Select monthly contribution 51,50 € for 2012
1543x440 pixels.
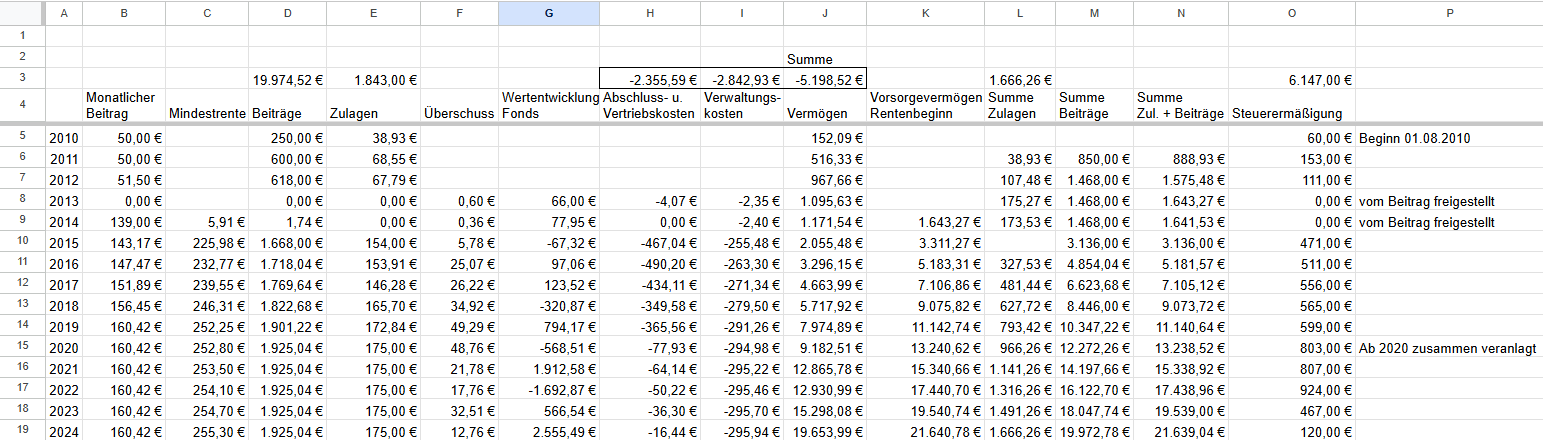click(x=124, y=180)
